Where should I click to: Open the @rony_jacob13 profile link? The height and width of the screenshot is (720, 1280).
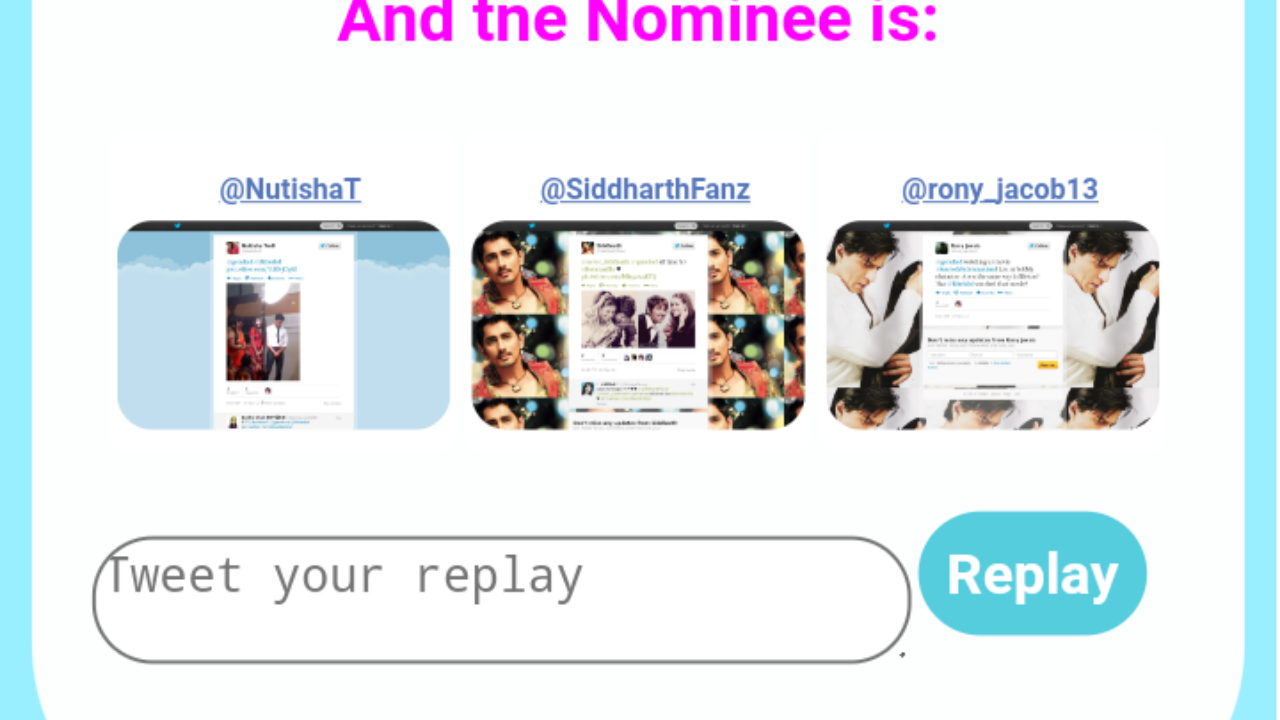(x=1000, y=189)
